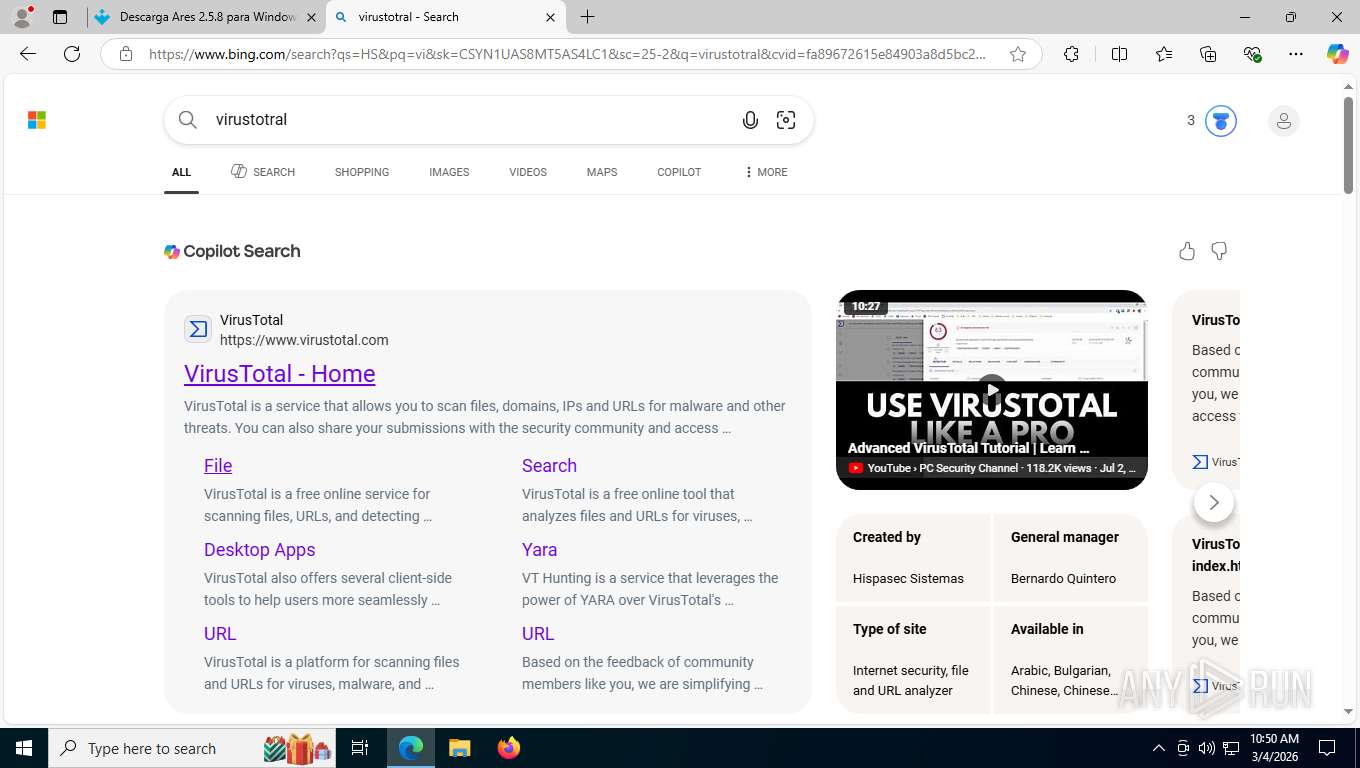Click the Microsoft logo on Bing
Image resolution: width=1360 pixels, height=768 pixels.
[37, 120]
